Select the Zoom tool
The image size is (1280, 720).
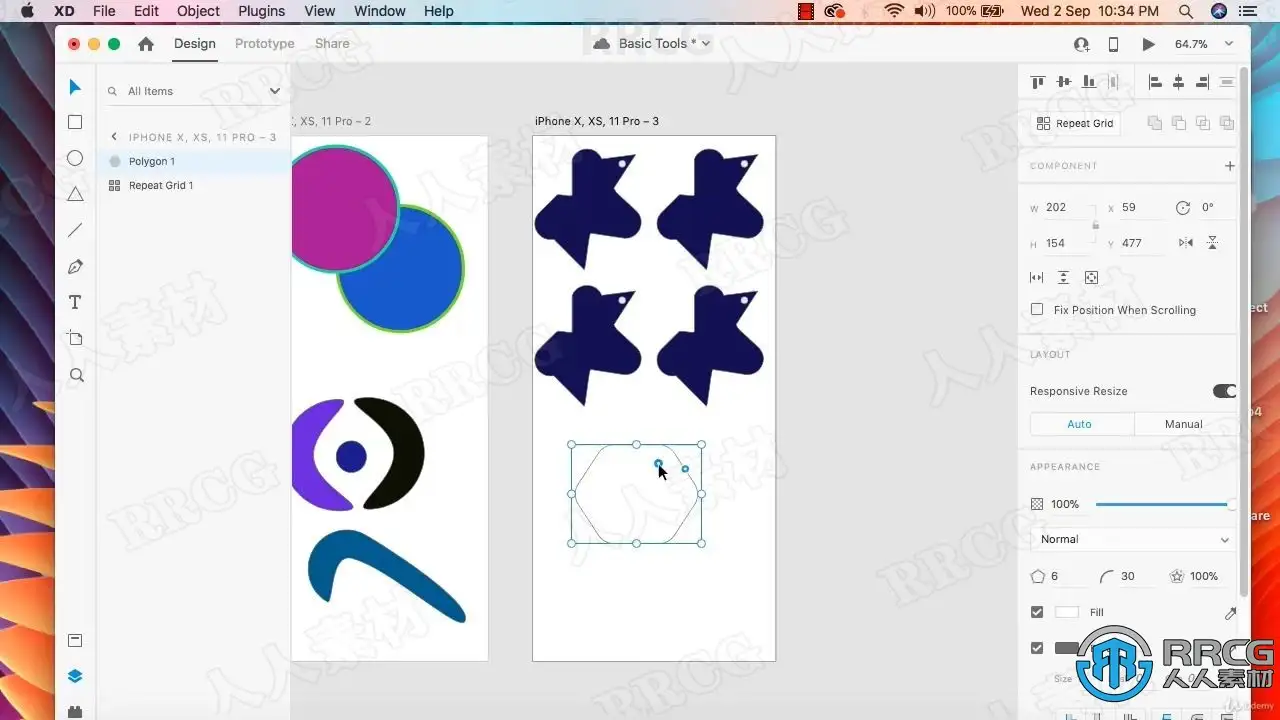(76, 375)
